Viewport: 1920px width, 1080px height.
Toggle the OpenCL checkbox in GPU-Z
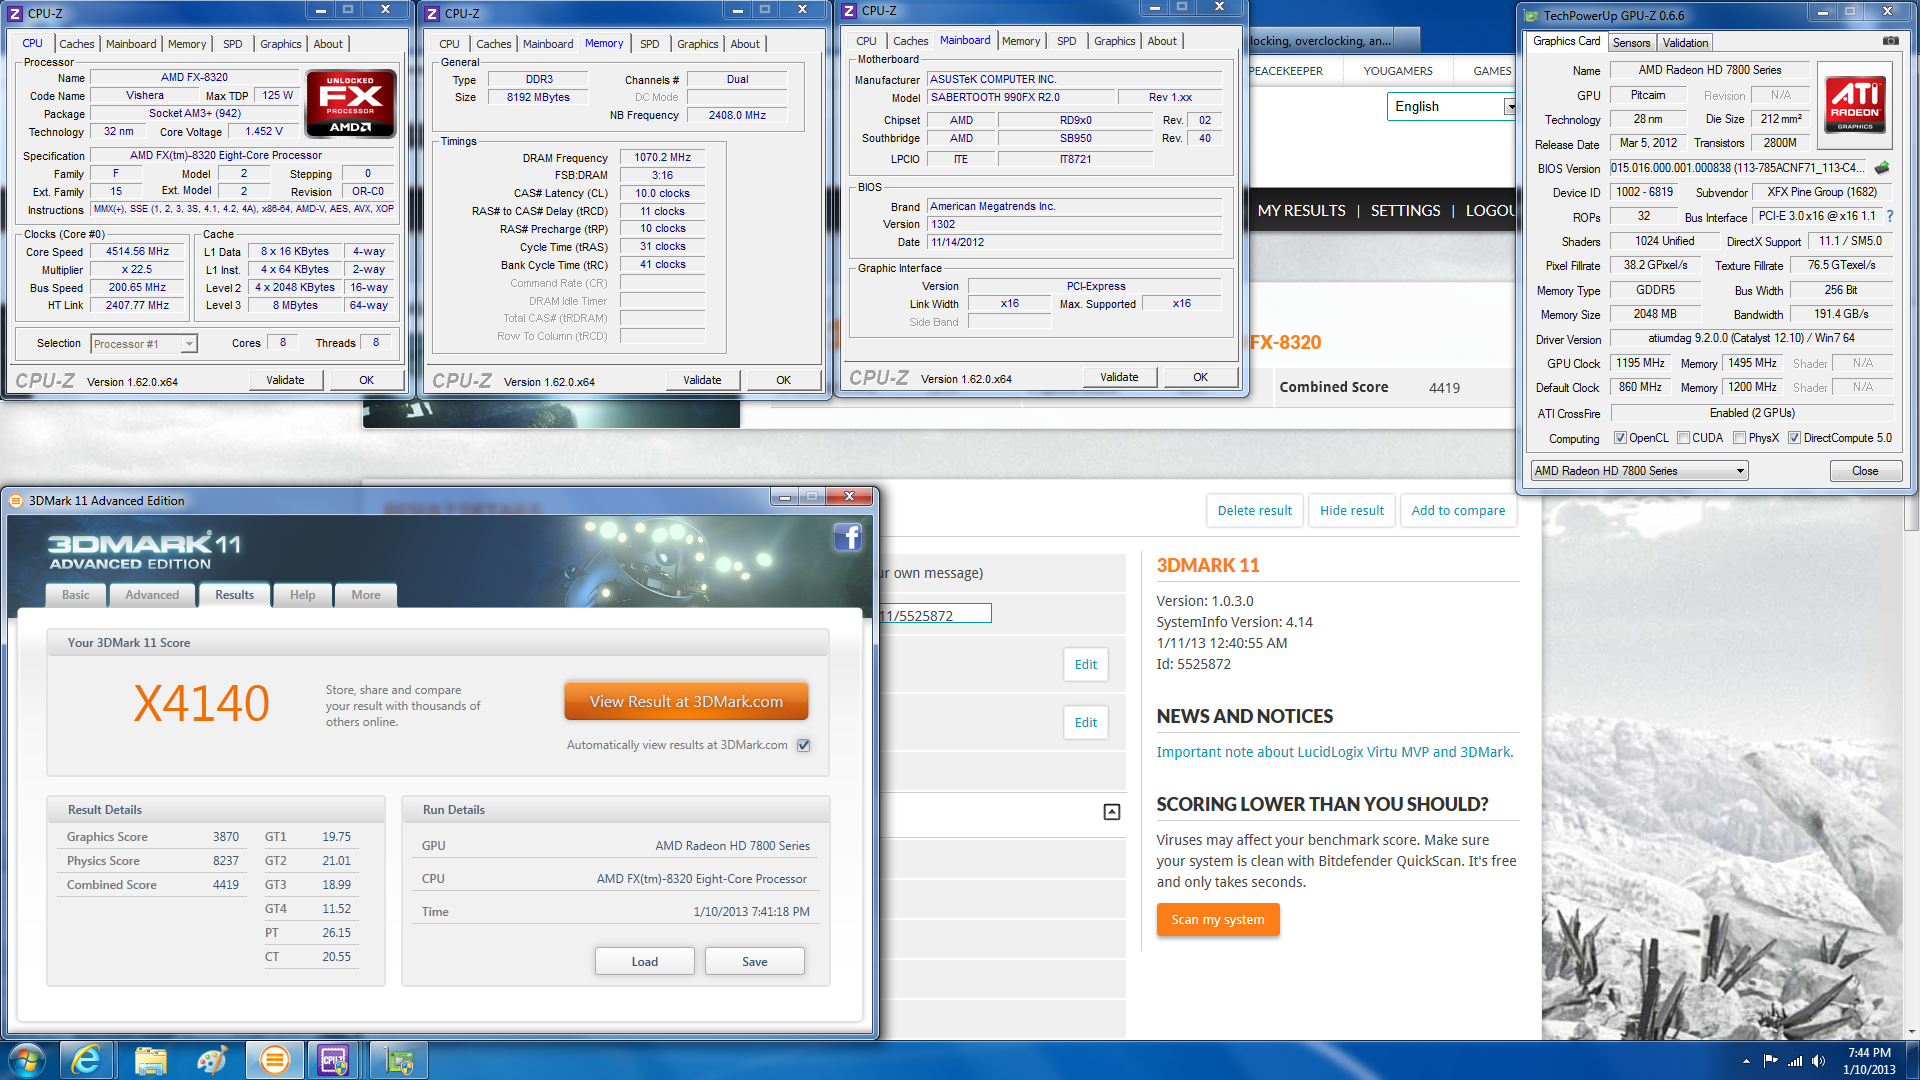click(x=1620, y=438)
